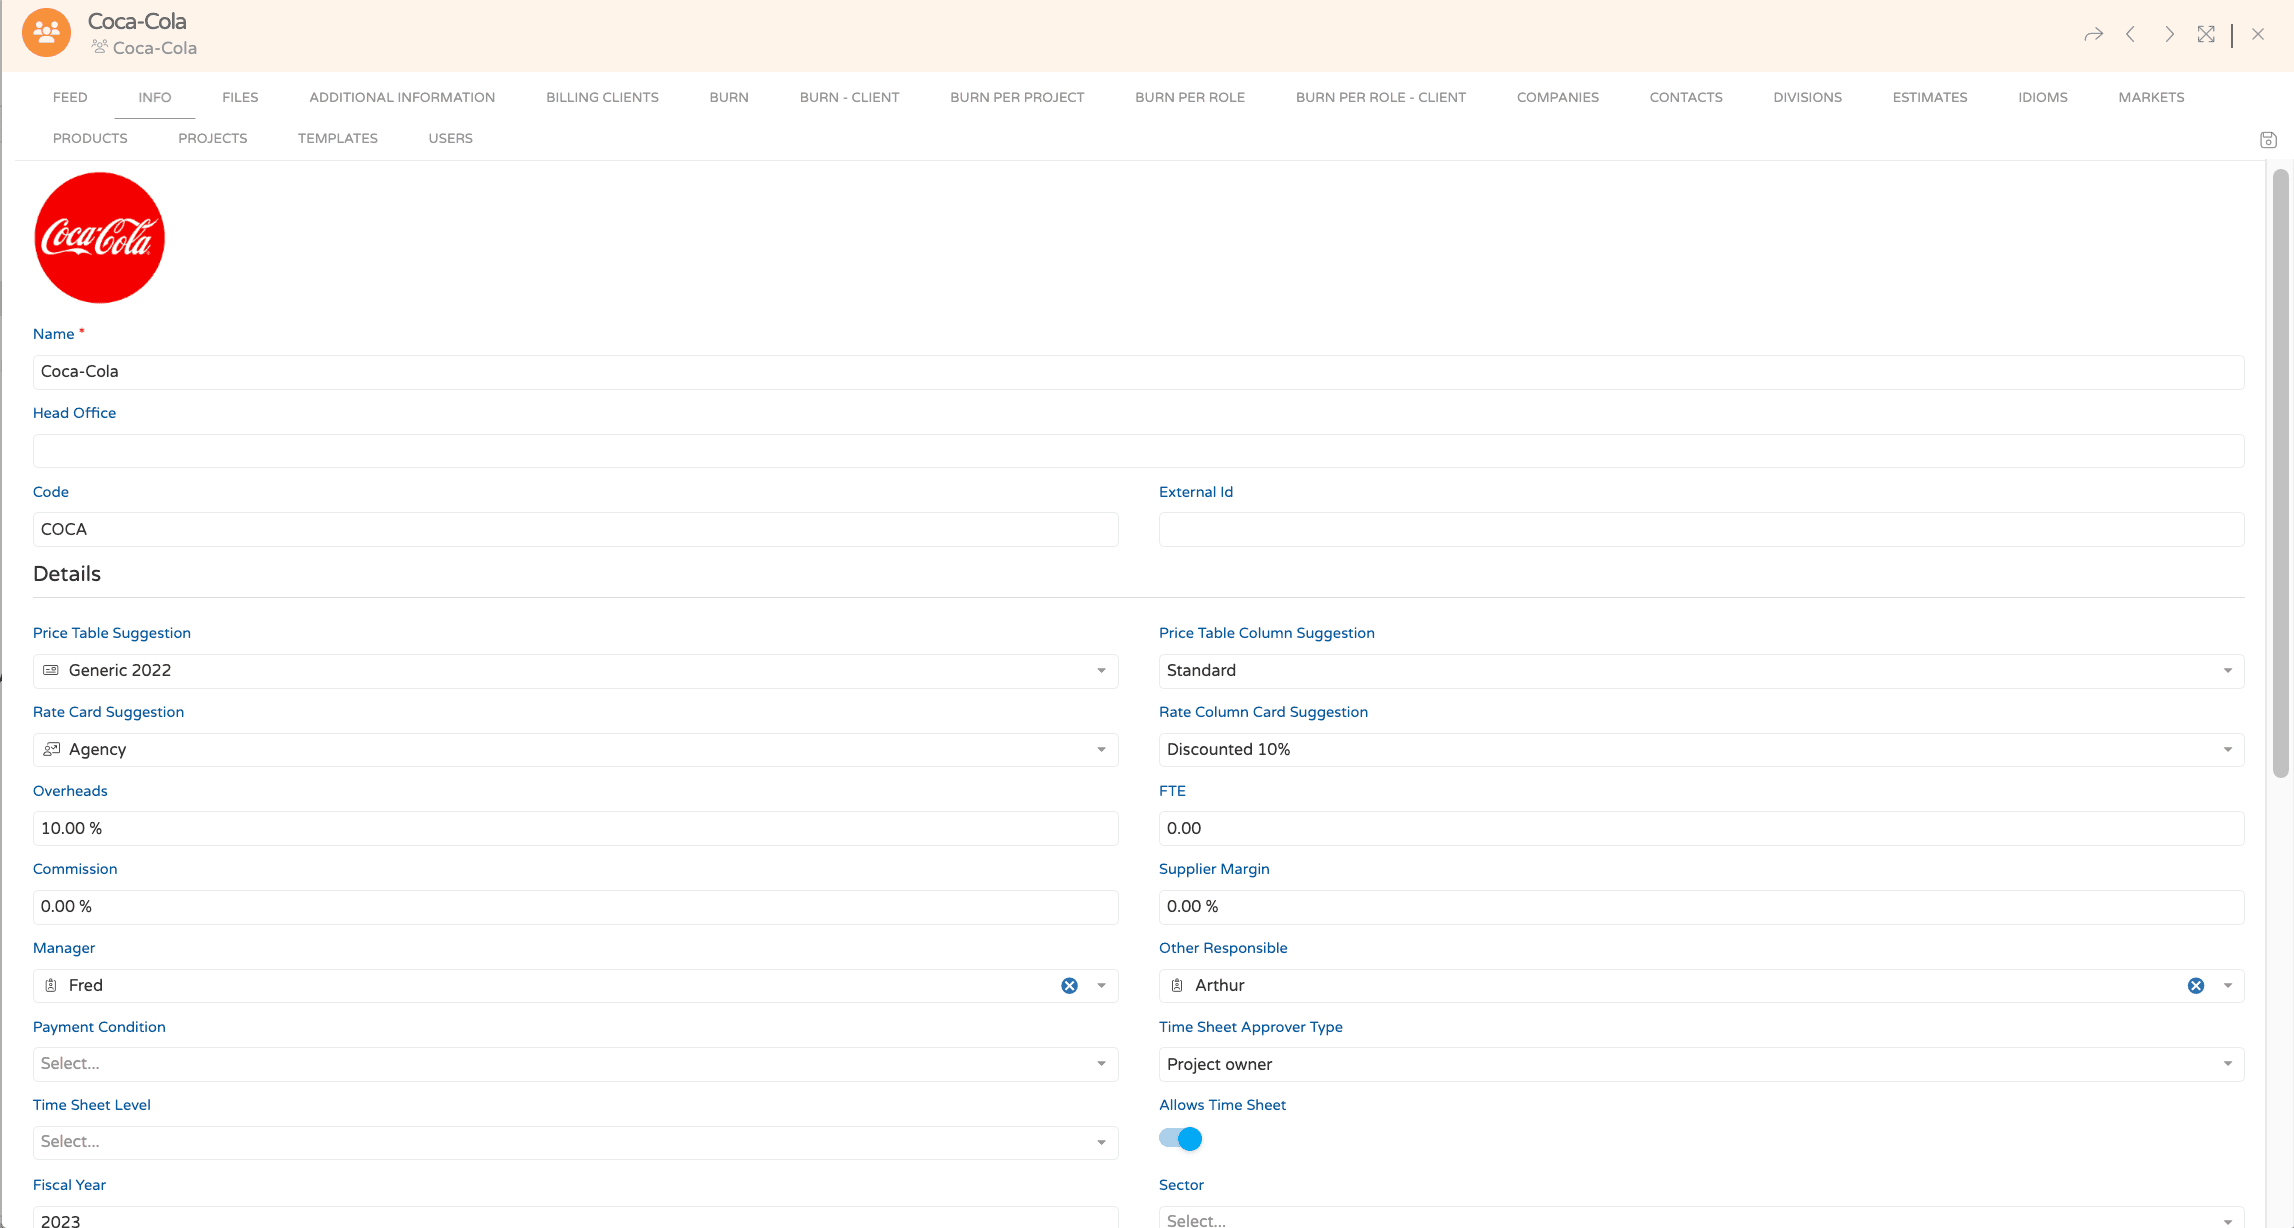Clear the Other Responsible field Arthur
The height and width of the screenshot is (1228, 2294).
tap(2195, 986)
